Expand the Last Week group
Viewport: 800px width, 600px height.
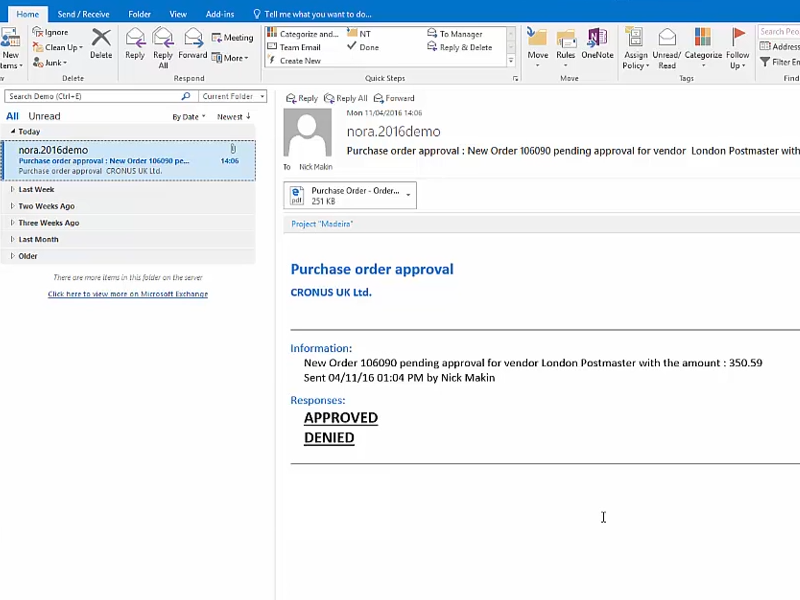click(13, 189)
